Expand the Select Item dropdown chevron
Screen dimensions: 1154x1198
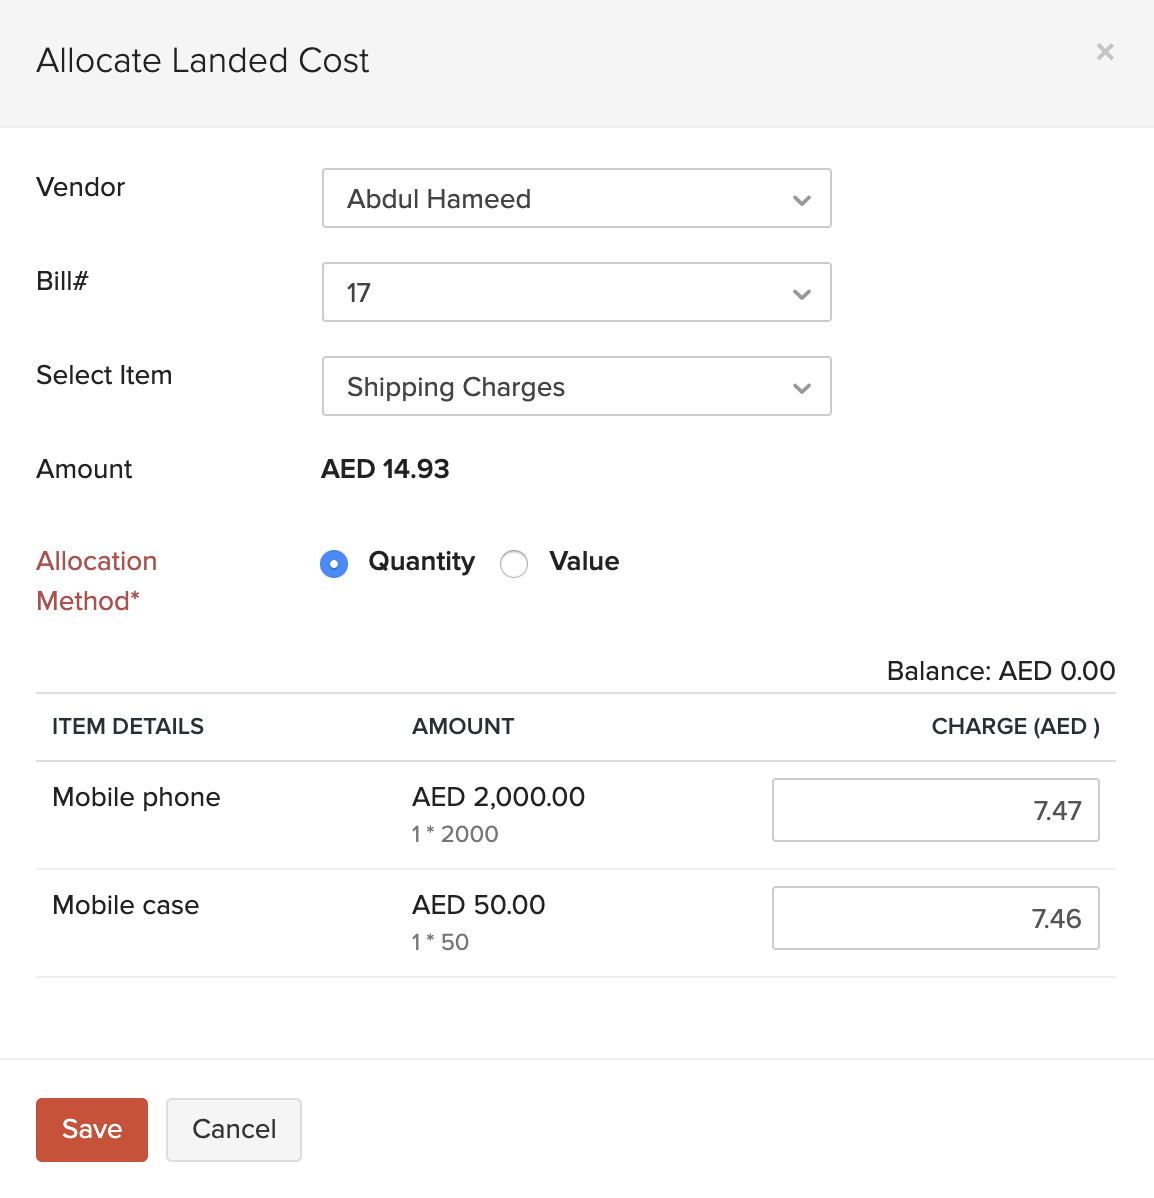tap(801, 387)
